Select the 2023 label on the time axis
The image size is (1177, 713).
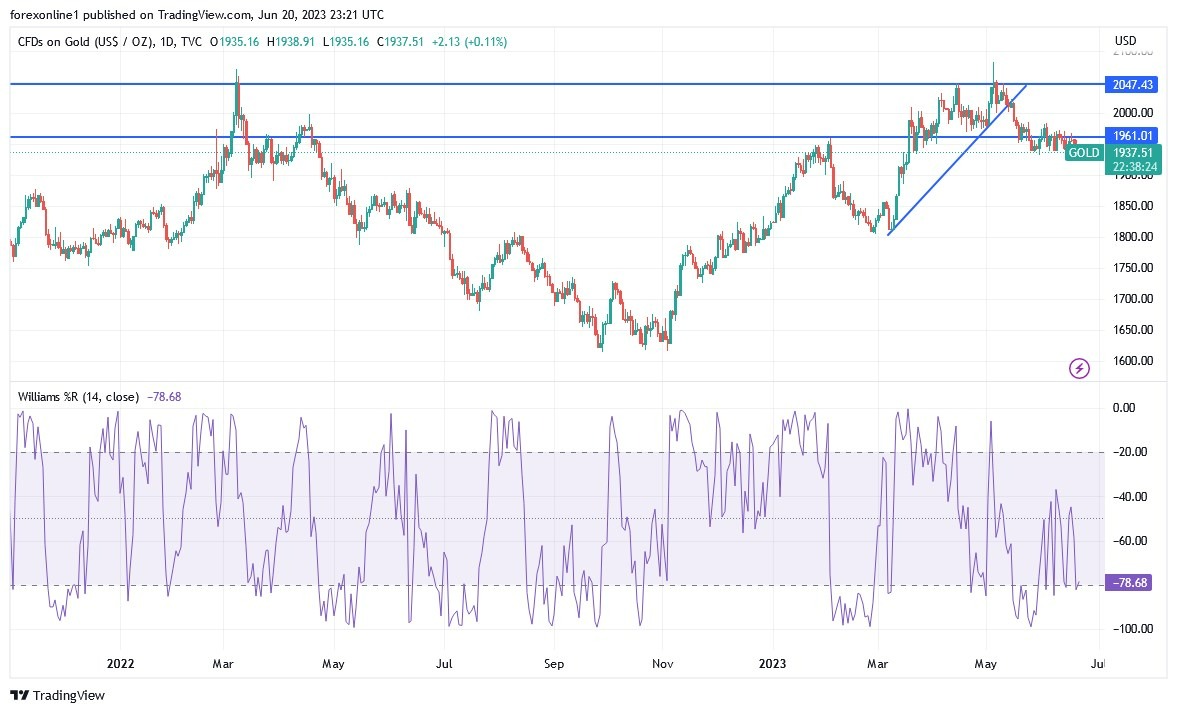pyautogui.click(x=774, y=663)
